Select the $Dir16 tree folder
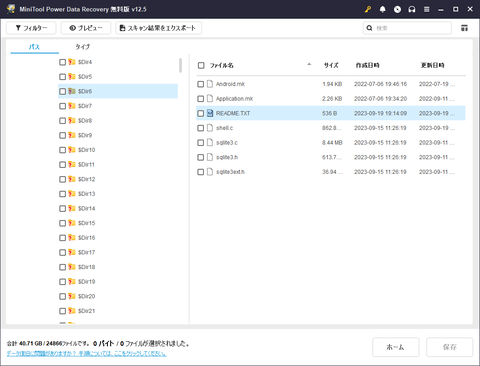This screenshot has width=480, height=366. point(86,238)
